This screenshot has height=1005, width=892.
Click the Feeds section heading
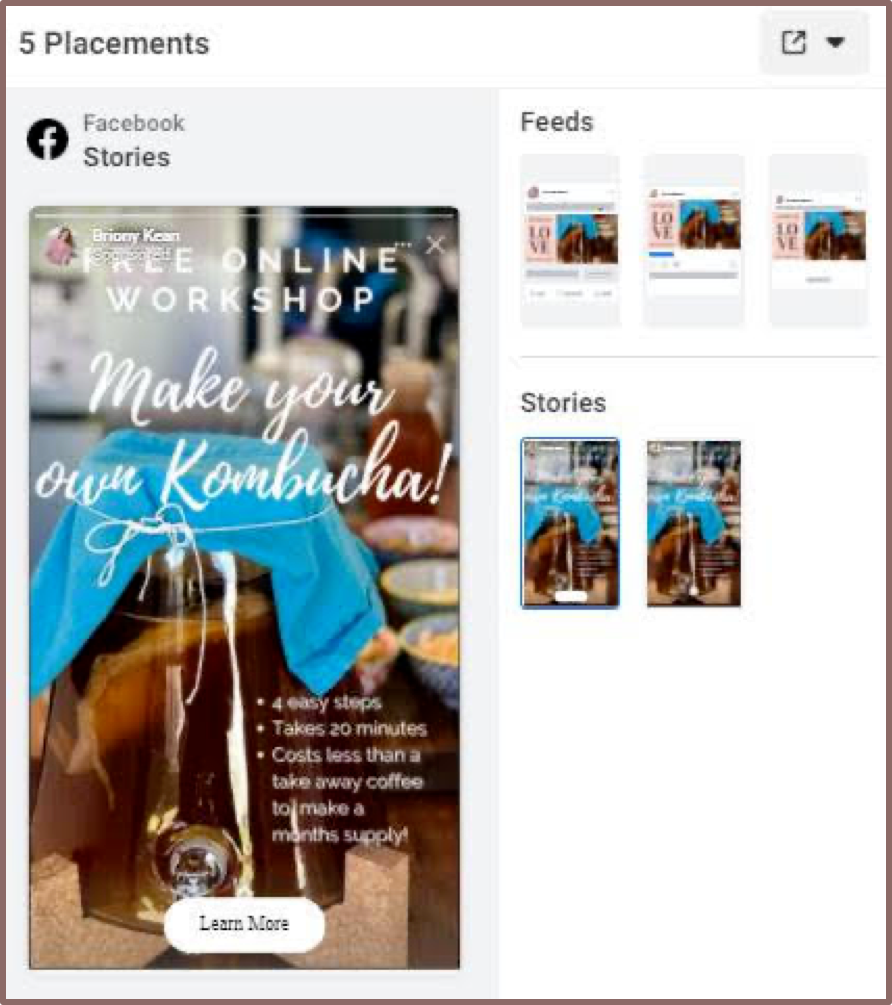click(557, 122)
